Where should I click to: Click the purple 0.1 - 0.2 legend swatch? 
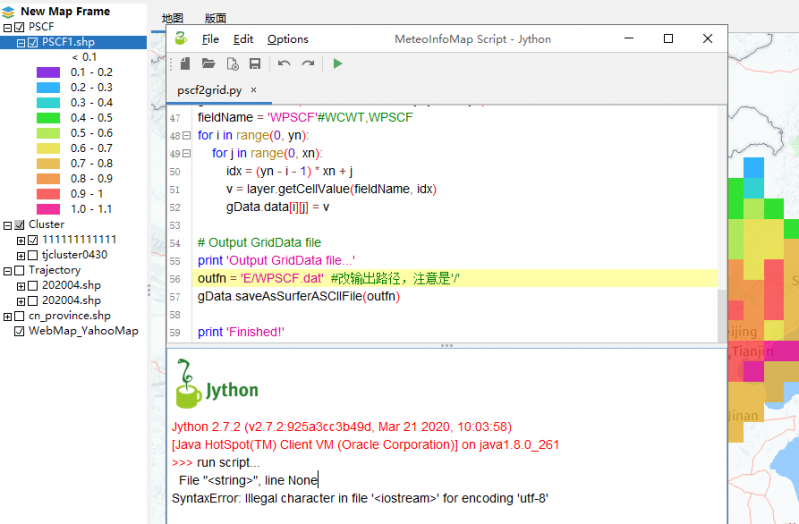point(48,73)
